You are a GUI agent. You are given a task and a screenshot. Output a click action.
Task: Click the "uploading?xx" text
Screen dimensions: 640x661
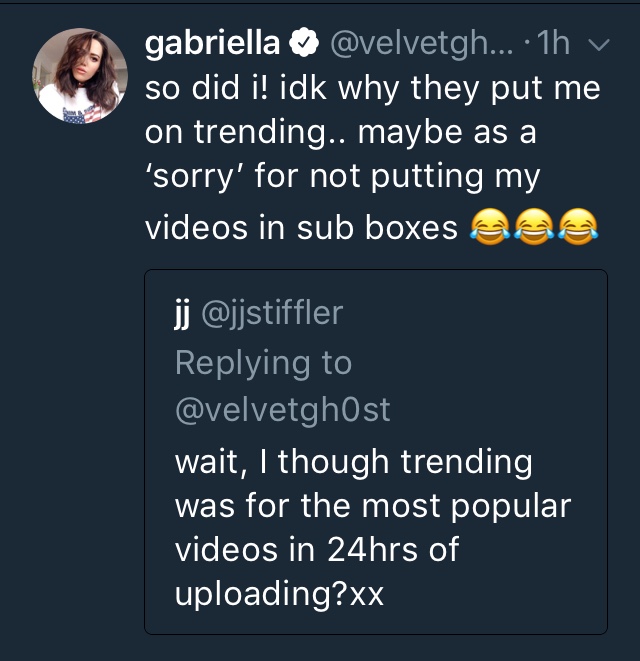(279, 594)
